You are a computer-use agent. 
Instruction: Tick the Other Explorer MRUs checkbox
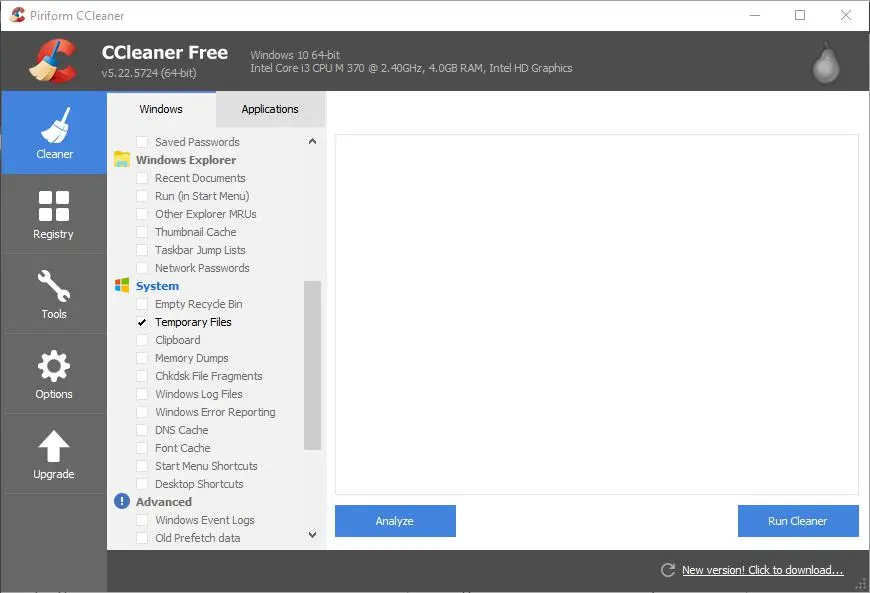click(142, 214)
